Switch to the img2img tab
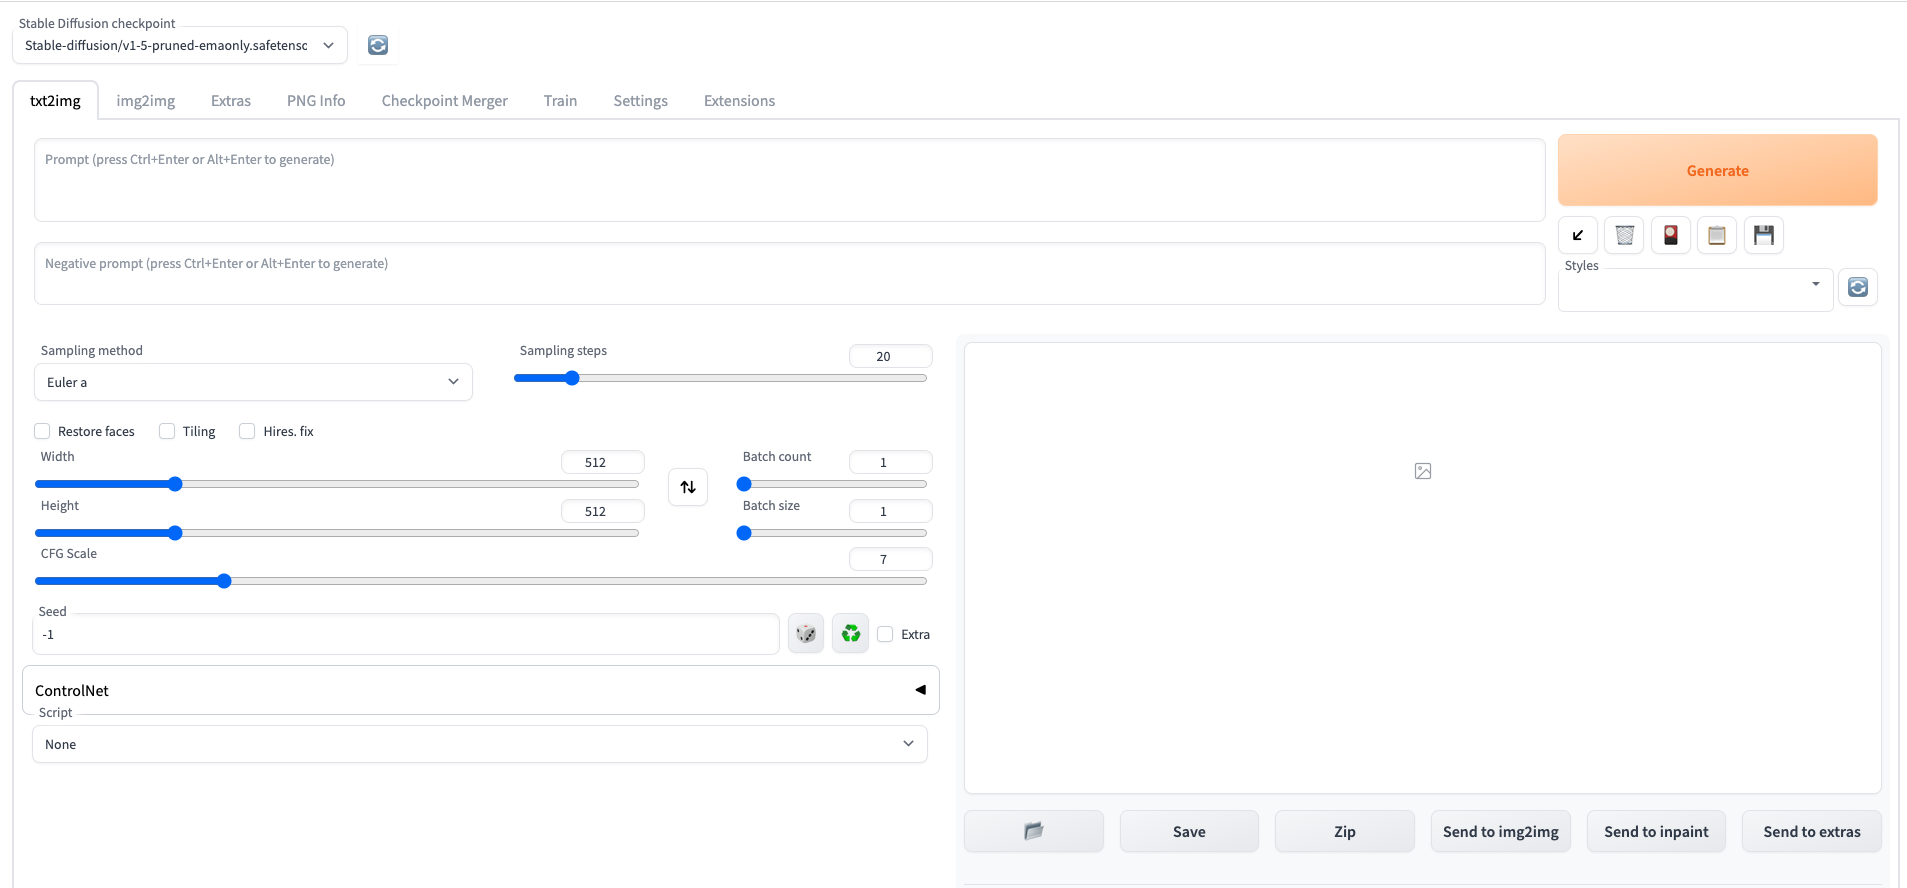Viewport: 1907px width, 888px height. click(x=145, y=101)
